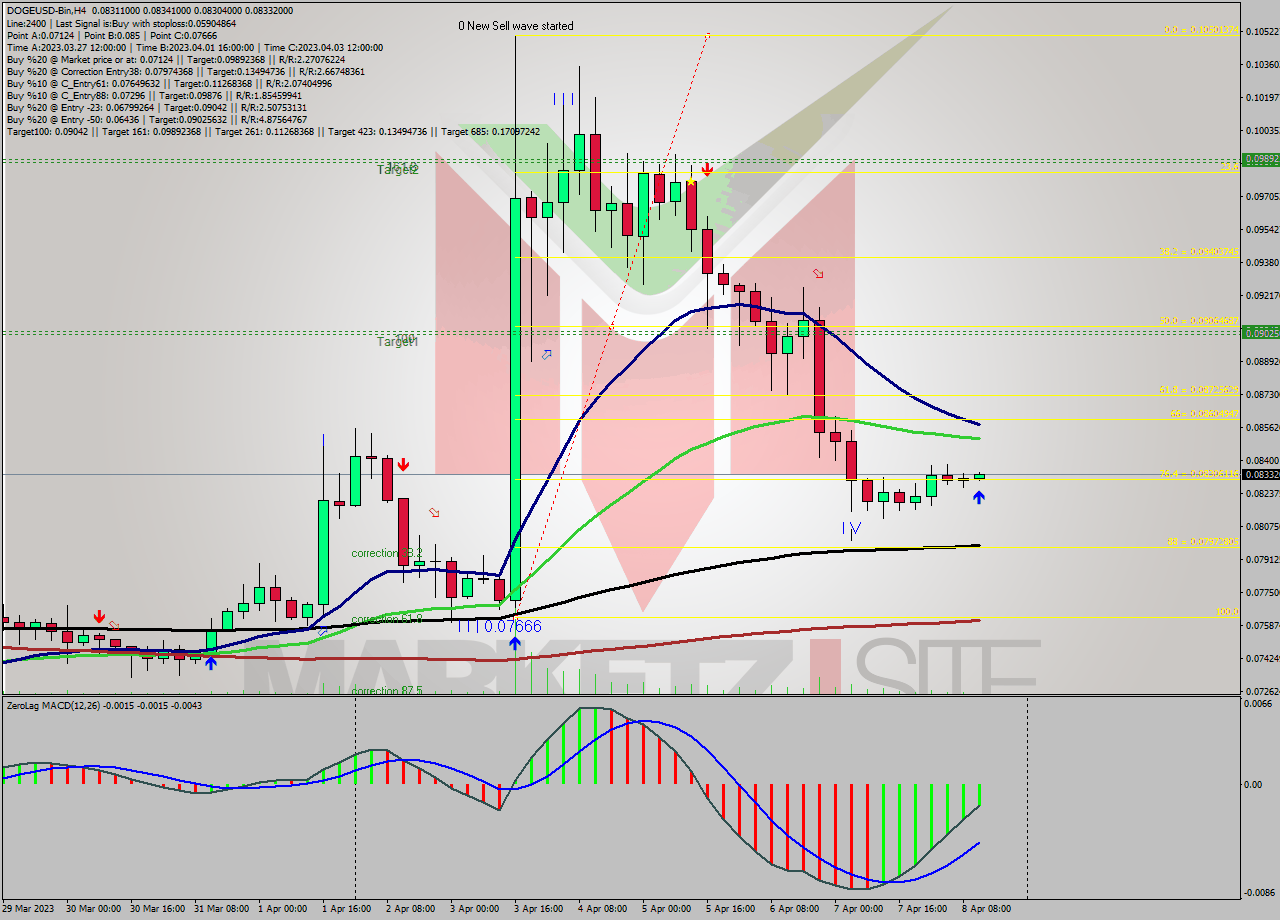Image resolution: width=1280 pixels, height=920 pixels.
Task: Click the blue "I V" wave label
Action: [x=851, y=527]
